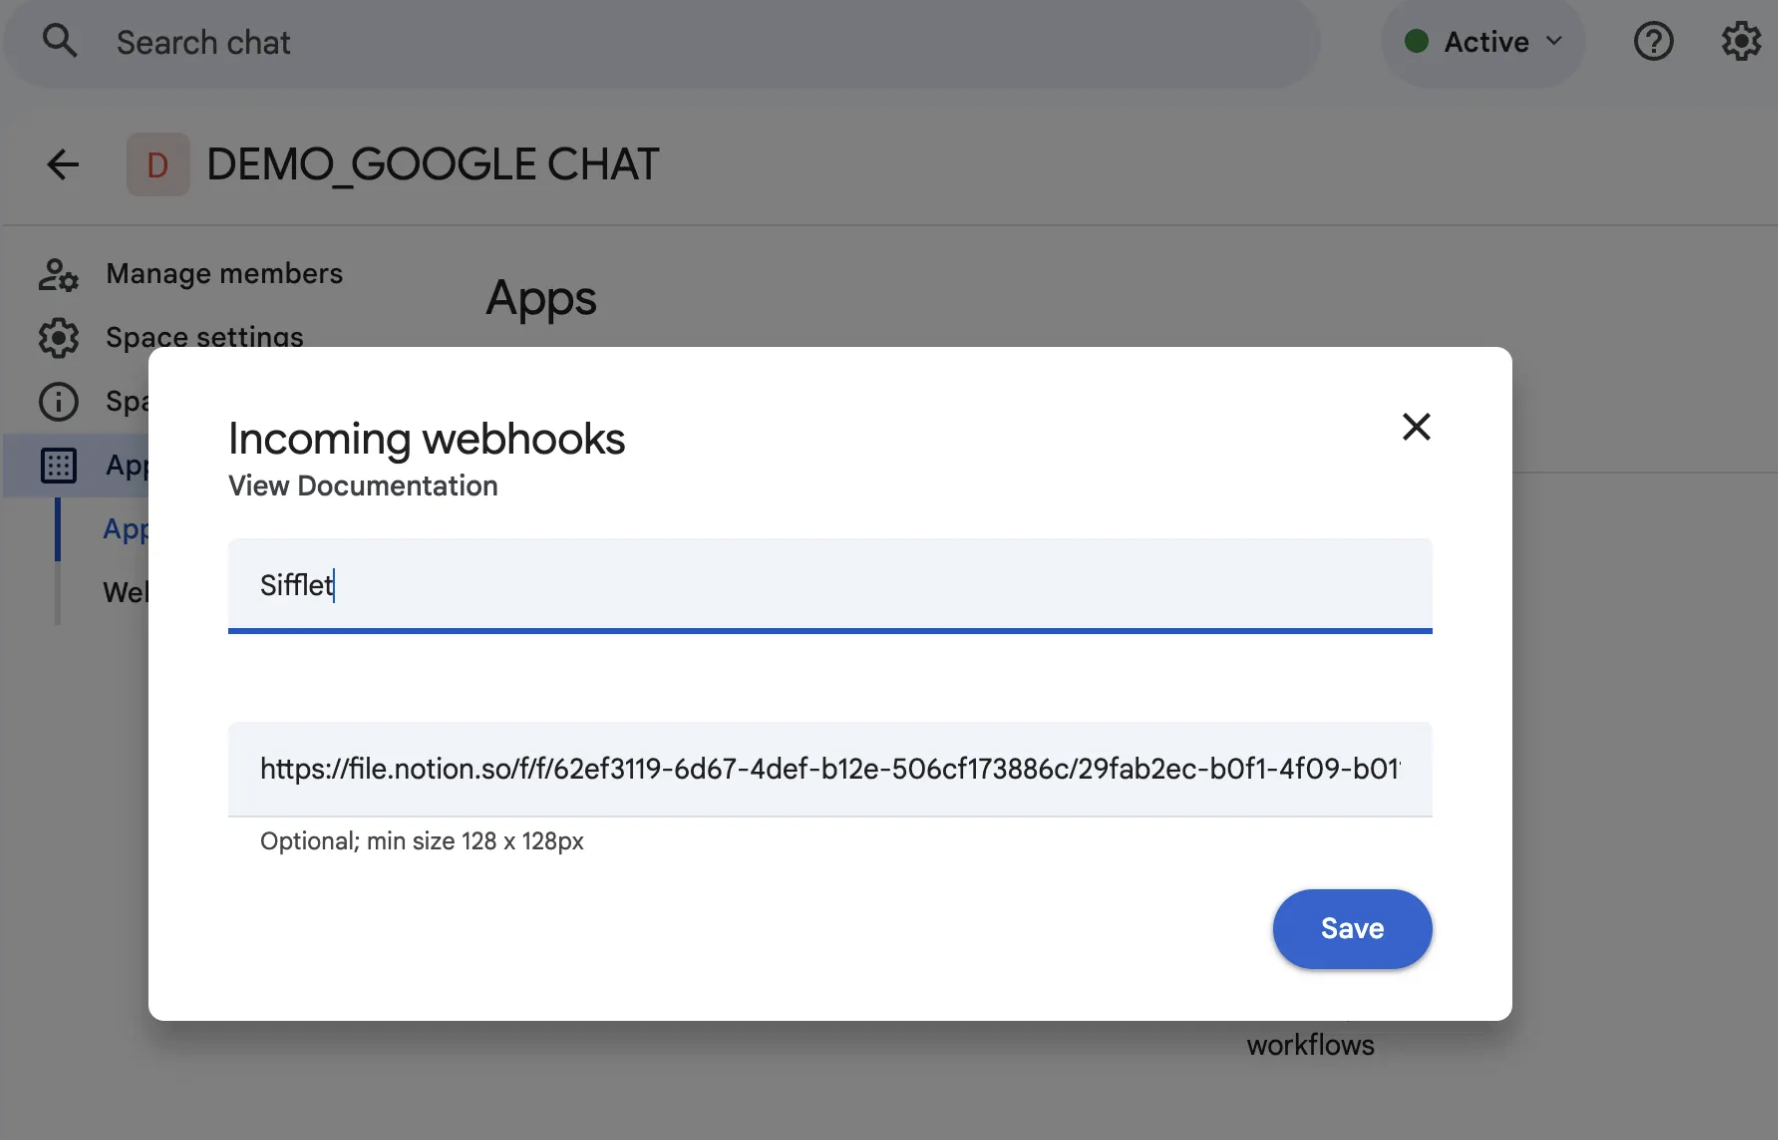Close the Incoming webhooks dialog
This screenshot has width=1778, height=1140.
(1416, 427)
